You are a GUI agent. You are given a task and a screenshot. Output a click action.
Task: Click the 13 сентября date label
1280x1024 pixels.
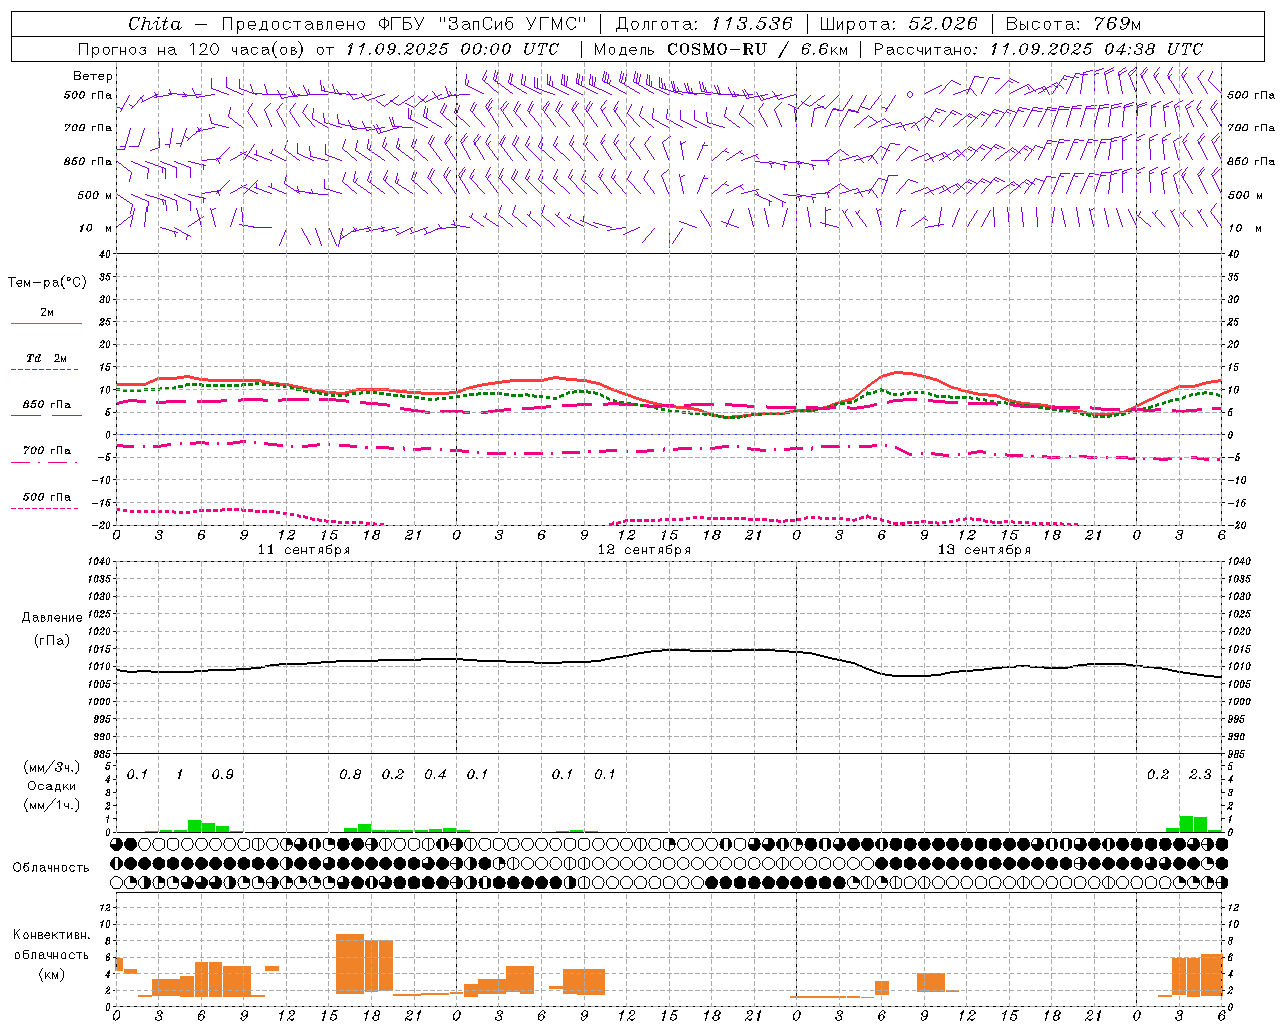[x=984, y=550]
